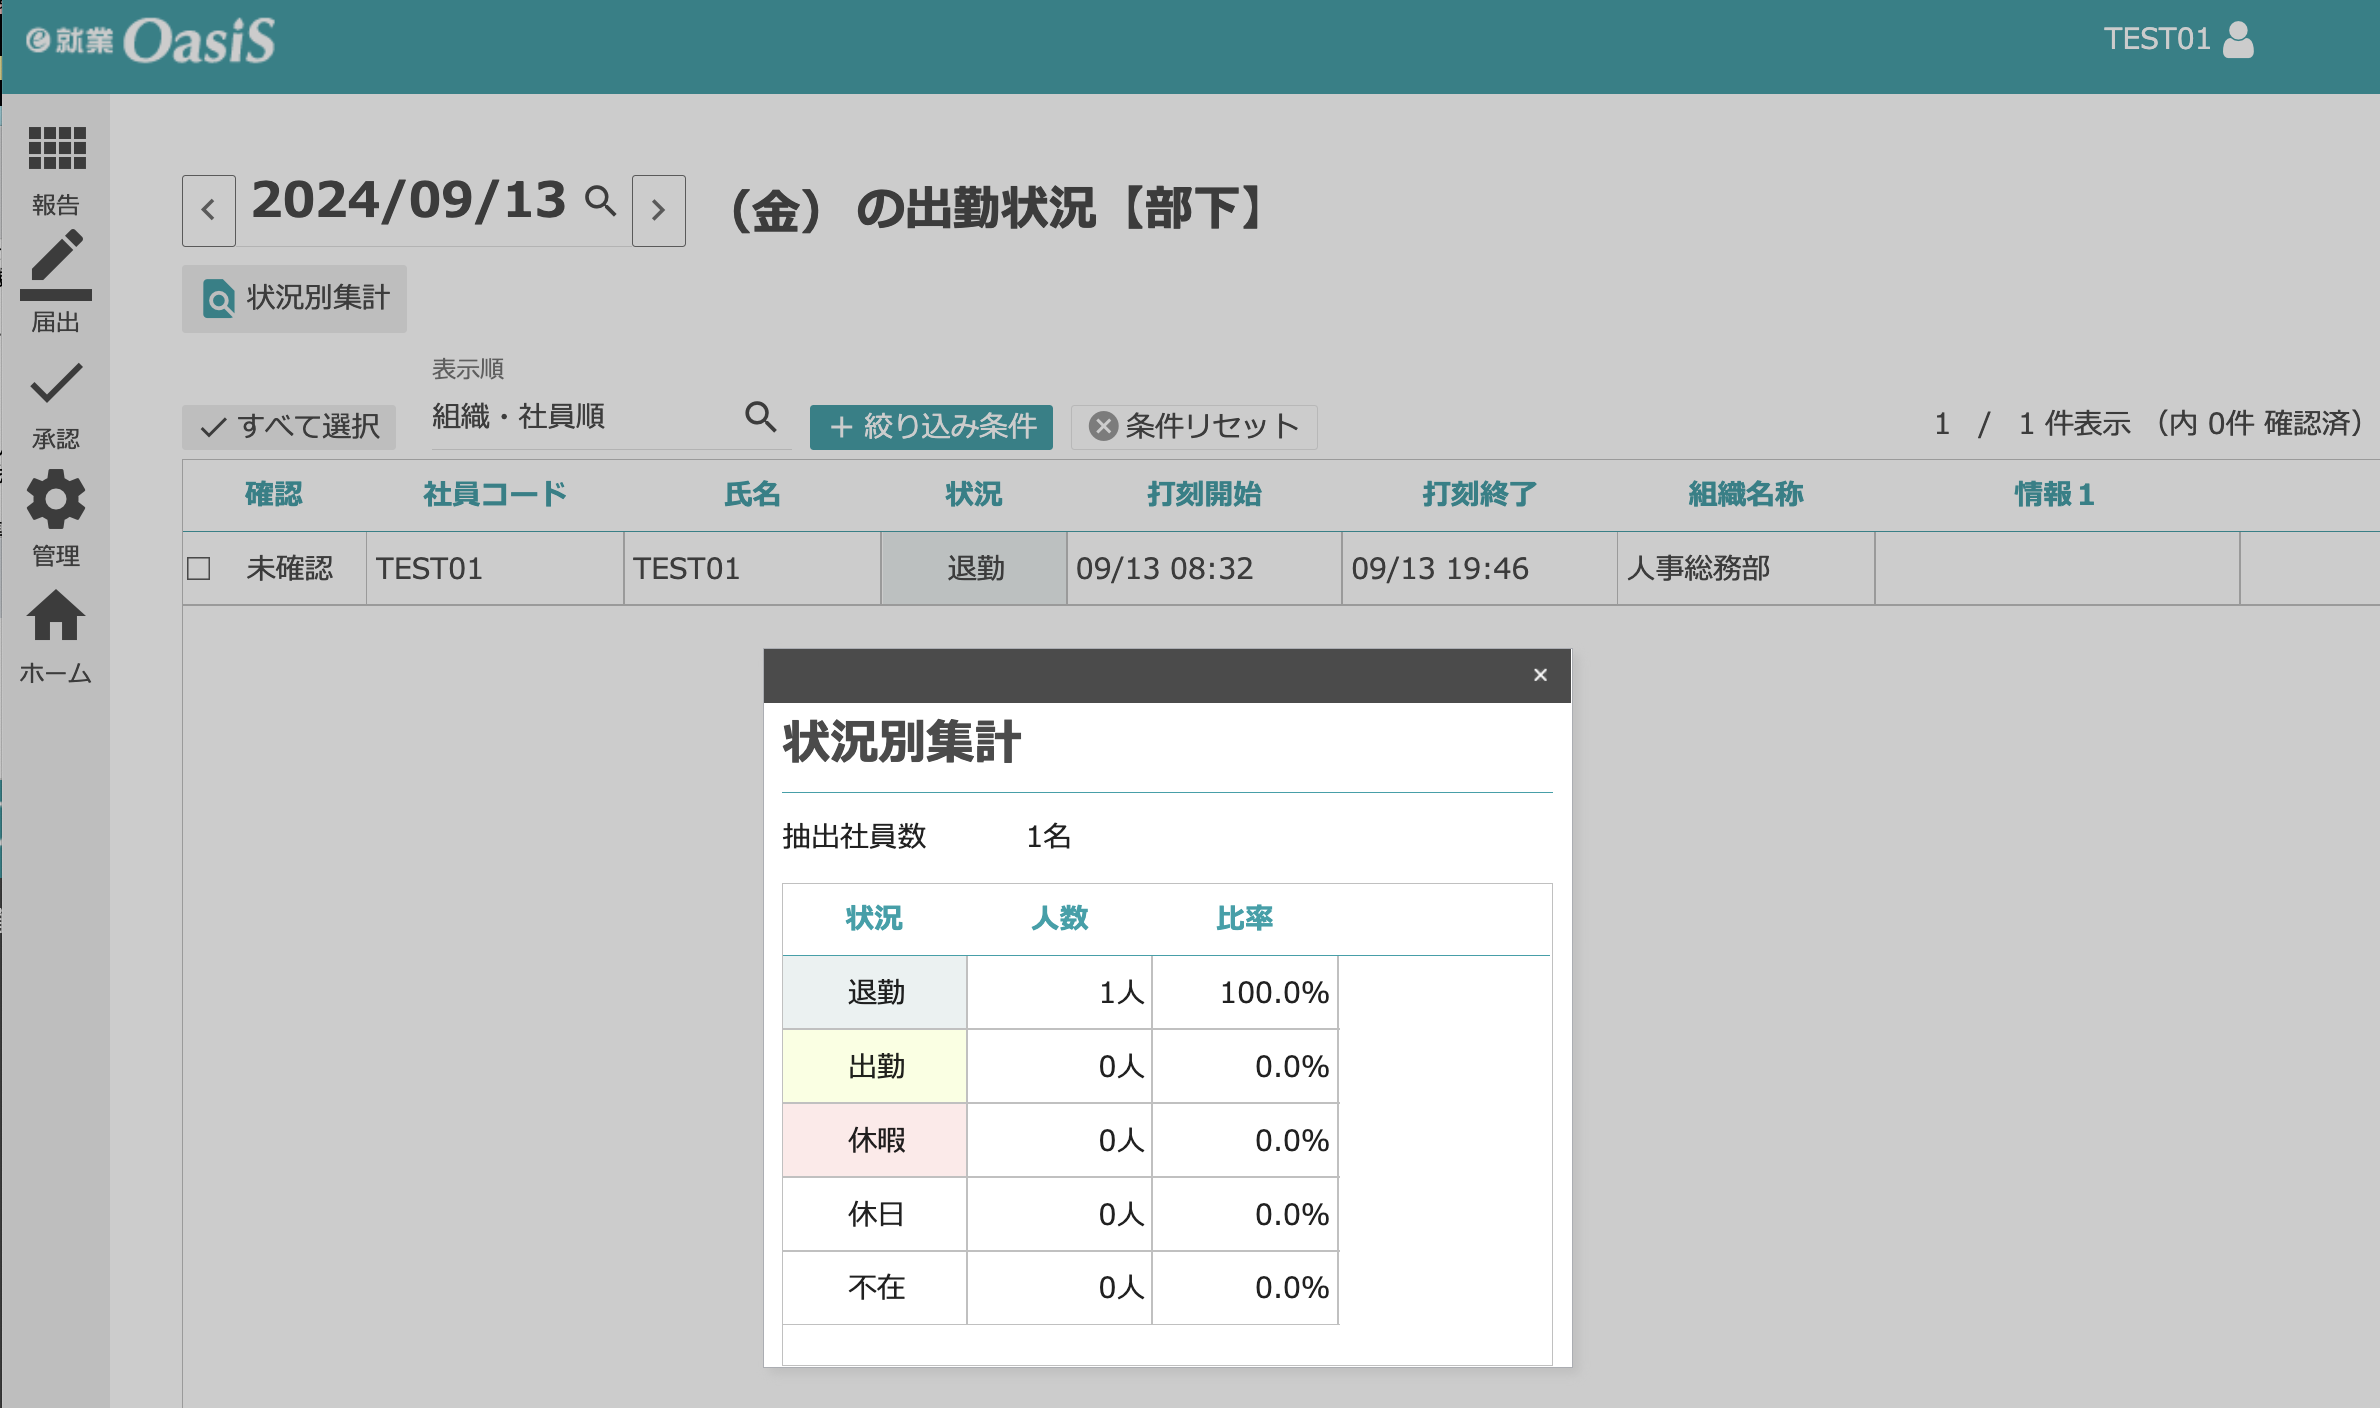Click the 条件リセット button
The width and height of the screenshot is (2380, 1408).
1194,427
